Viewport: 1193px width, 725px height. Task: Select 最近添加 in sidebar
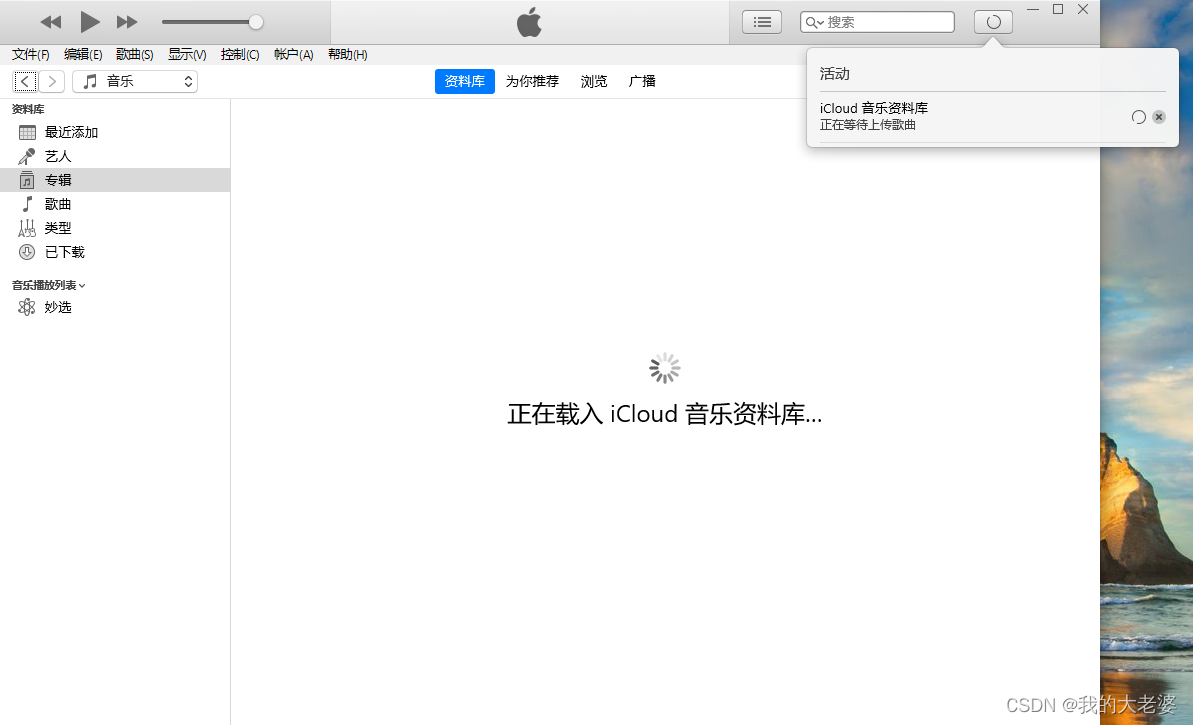click(x=115, y=132)
